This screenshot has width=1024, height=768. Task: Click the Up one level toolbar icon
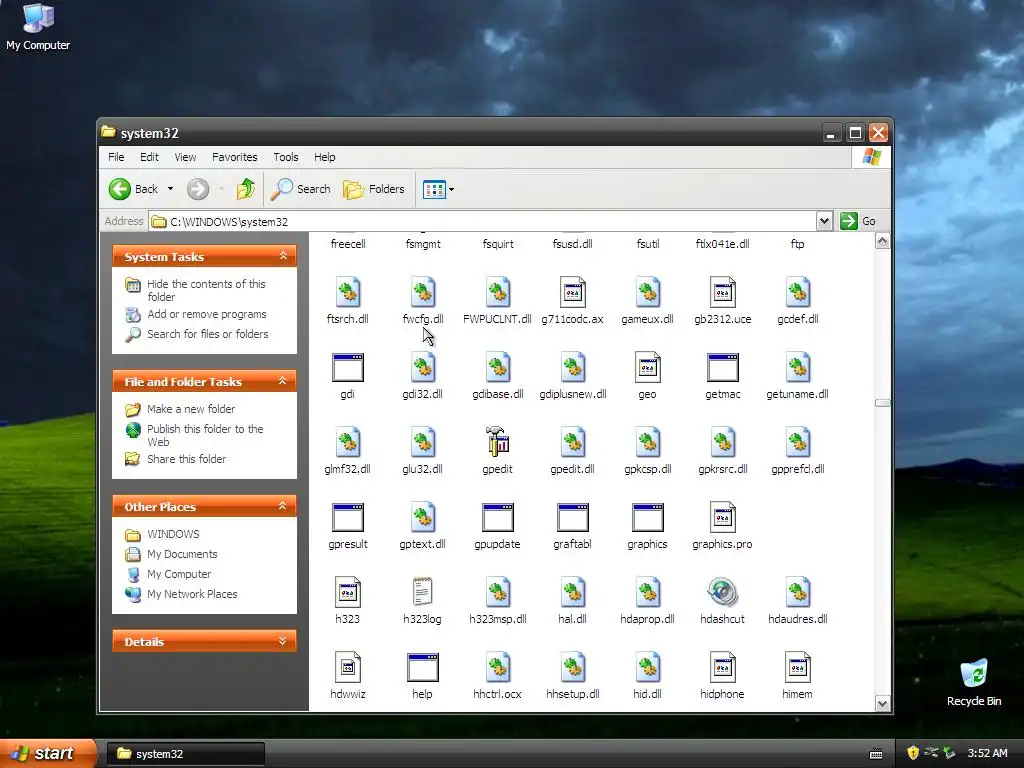pos(246,189)
